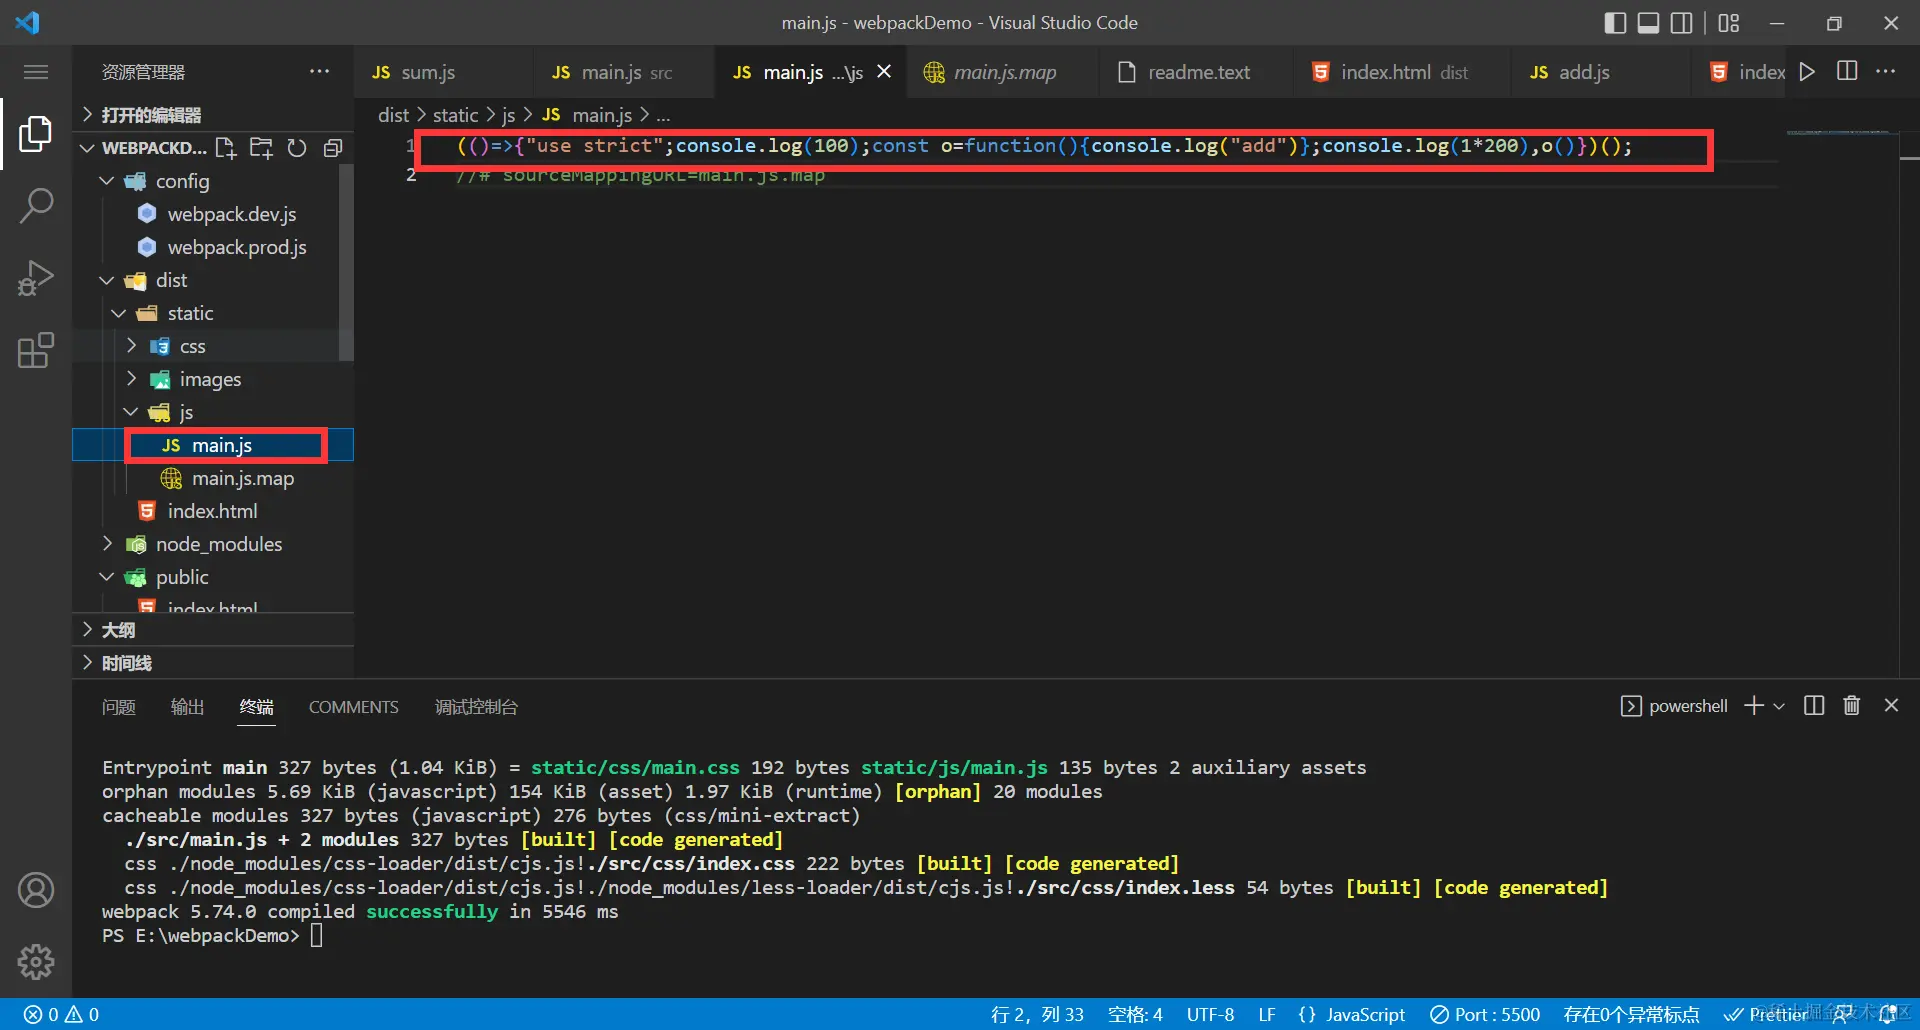This screenshot has width=1920, height=1030.
Task: Expand the 打开的编辑器 section
Action: tap(213, 115)
